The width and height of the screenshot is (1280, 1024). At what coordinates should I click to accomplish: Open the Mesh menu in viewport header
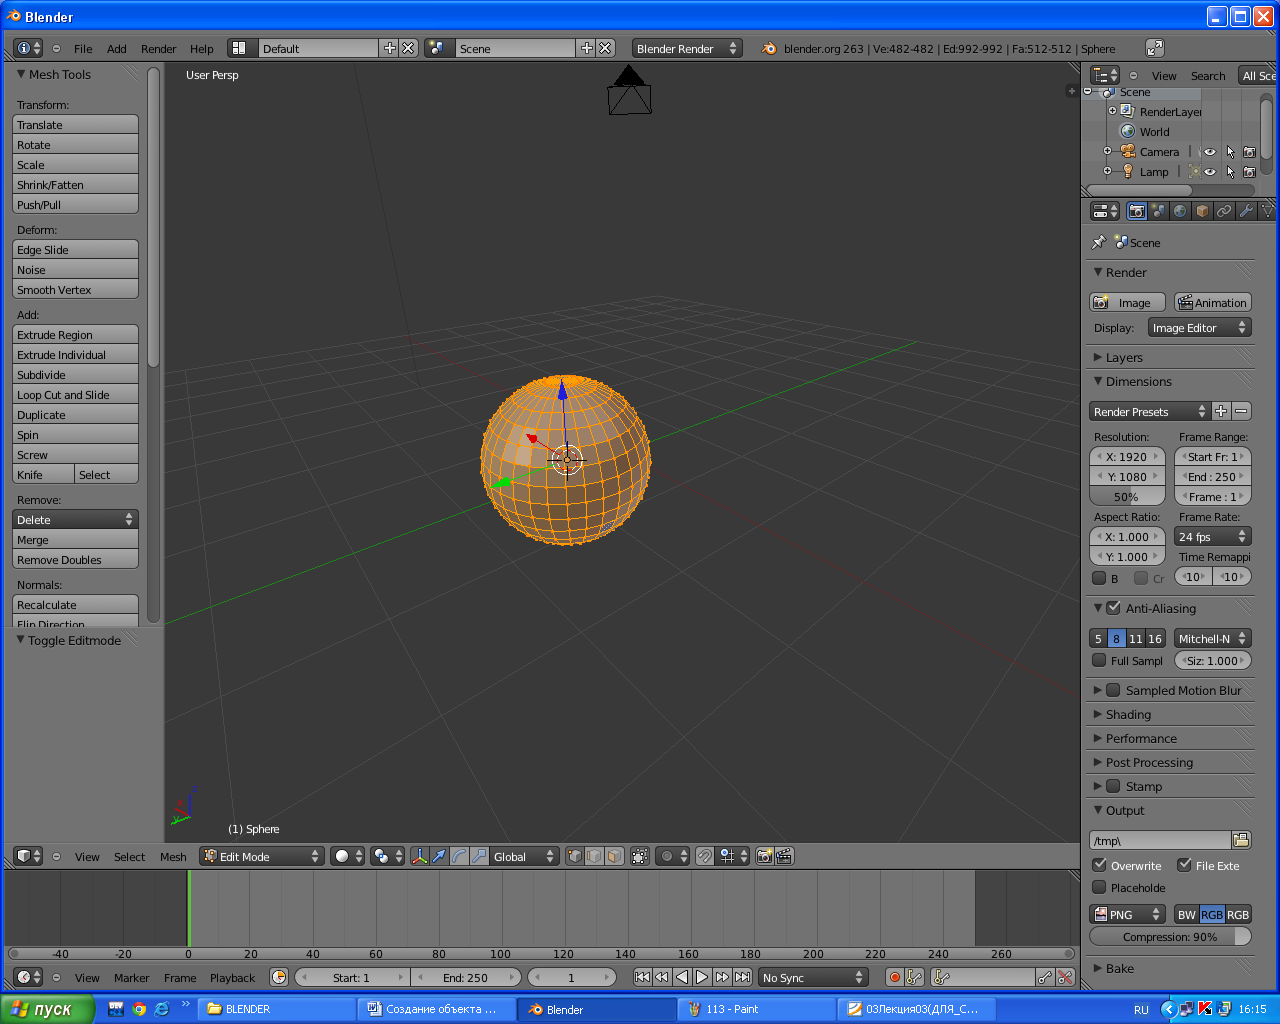pos(173,857)
